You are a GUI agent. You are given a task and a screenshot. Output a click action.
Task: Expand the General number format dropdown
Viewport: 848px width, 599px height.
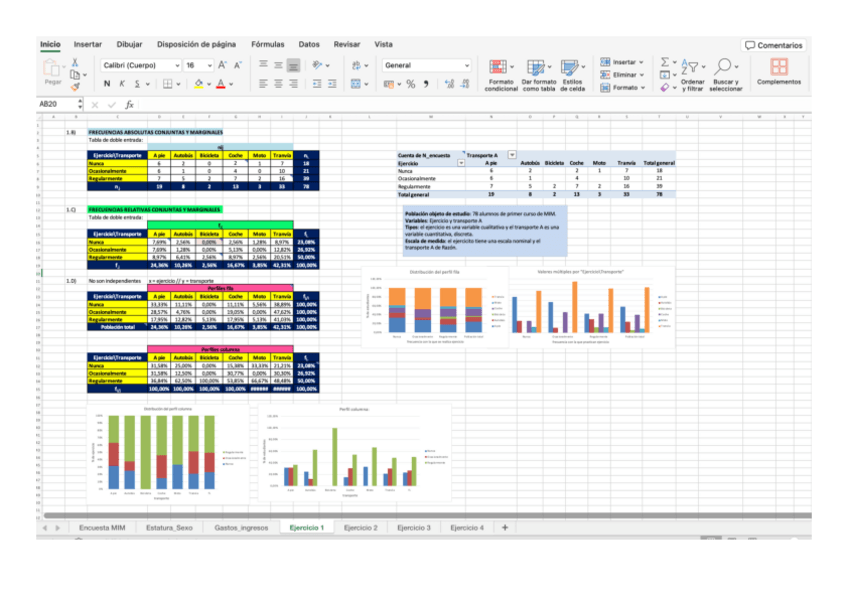coord(466,65)
